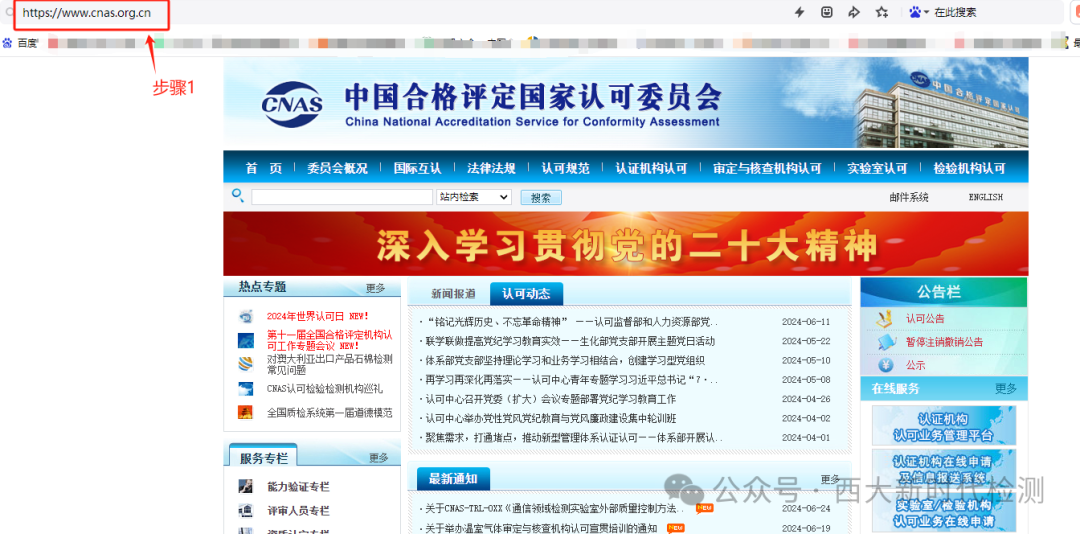1080x534 pixels.
Task: Click the magnifier icon beside site search
Action: click(238, 196)
